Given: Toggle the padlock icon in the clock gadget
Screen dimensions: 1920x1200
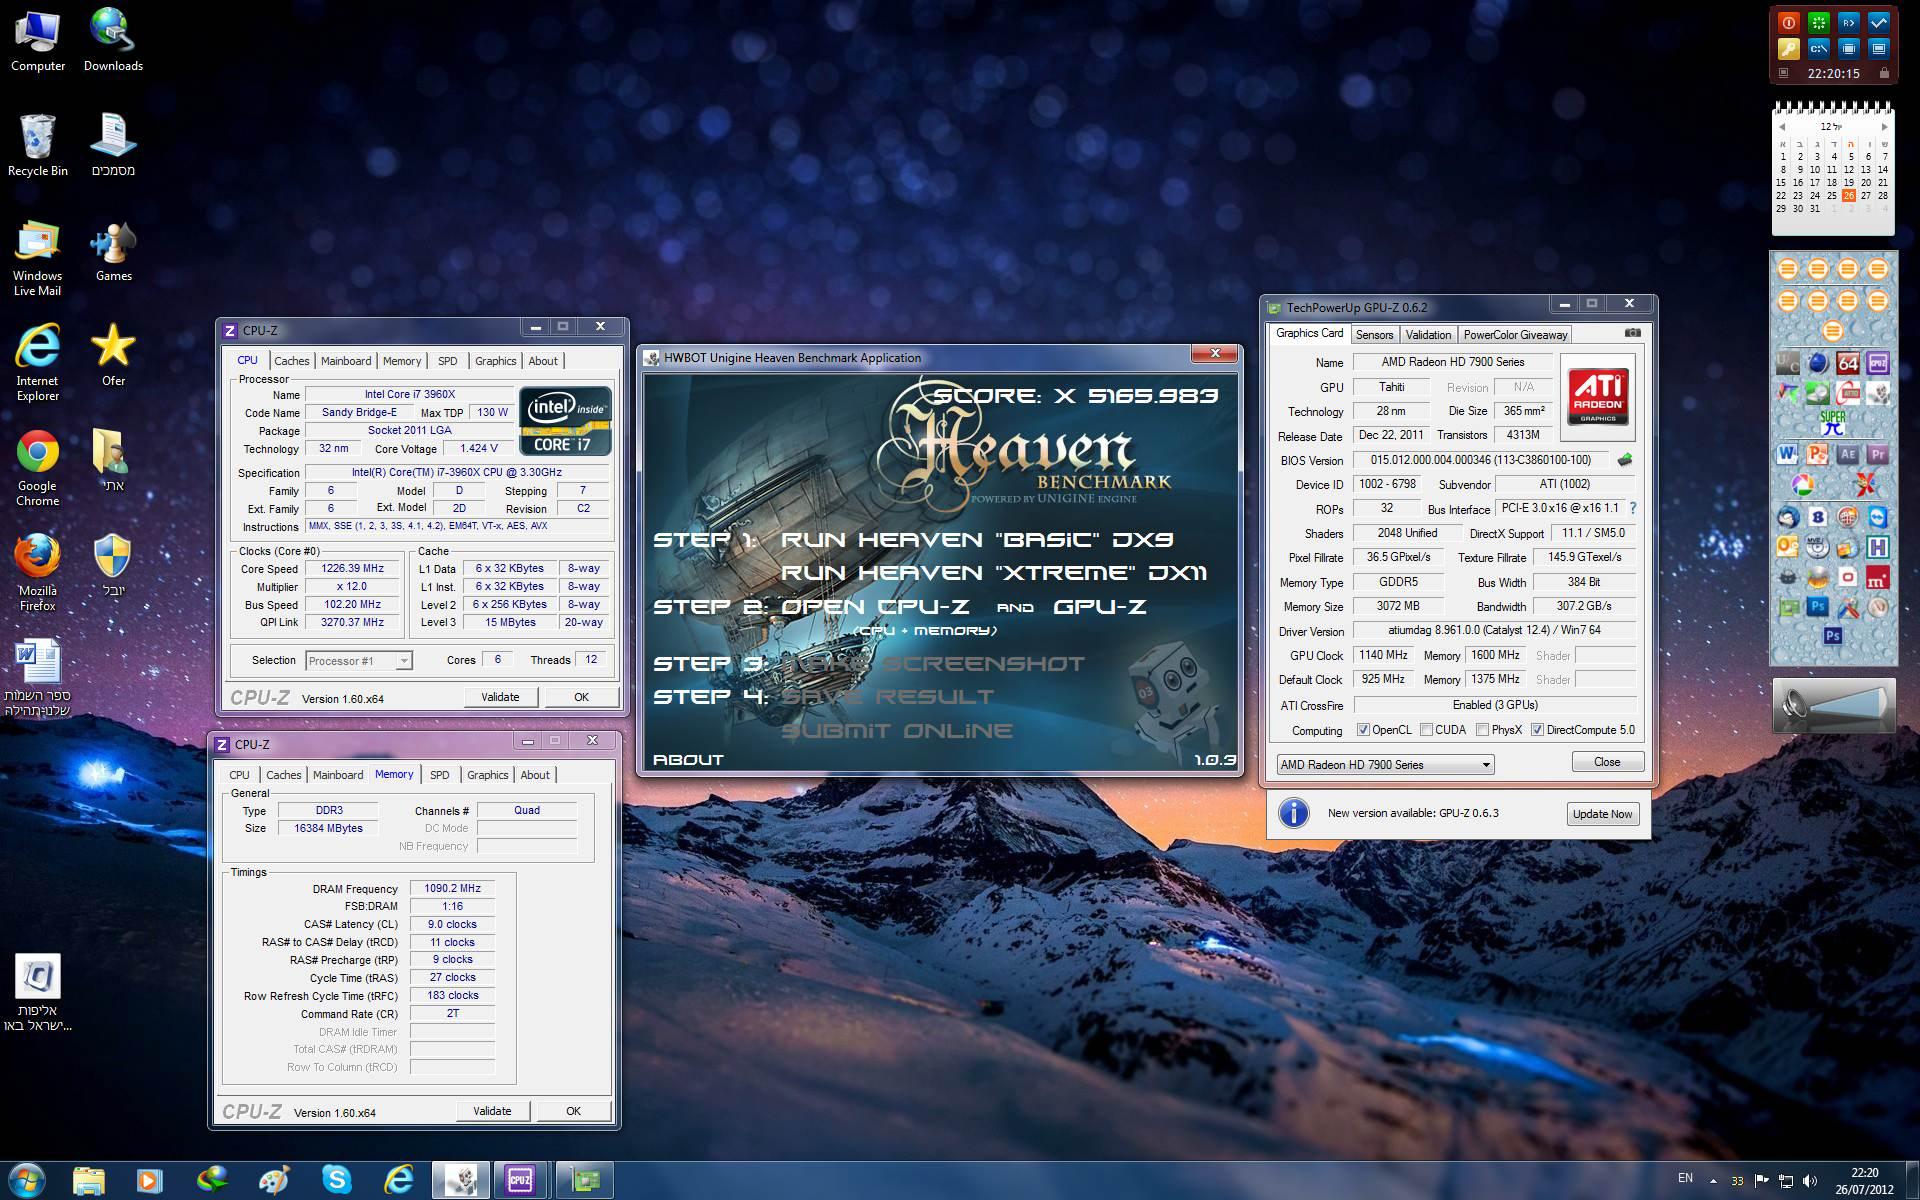Looking at the screenshot, I should pyautogui.click(x=1884, y=73).
